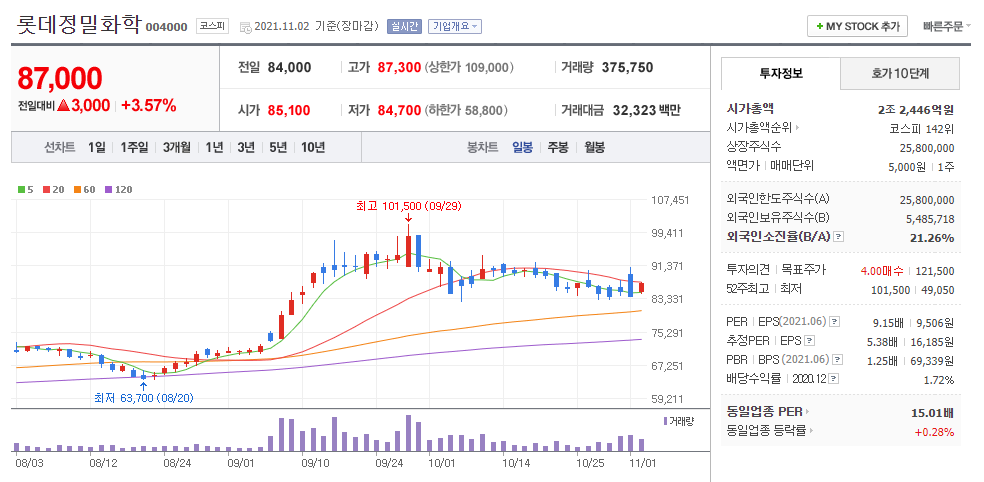Click the 09/24 date label on chart axis
This screenshot has height=482, width=984.
click(390, 463)
